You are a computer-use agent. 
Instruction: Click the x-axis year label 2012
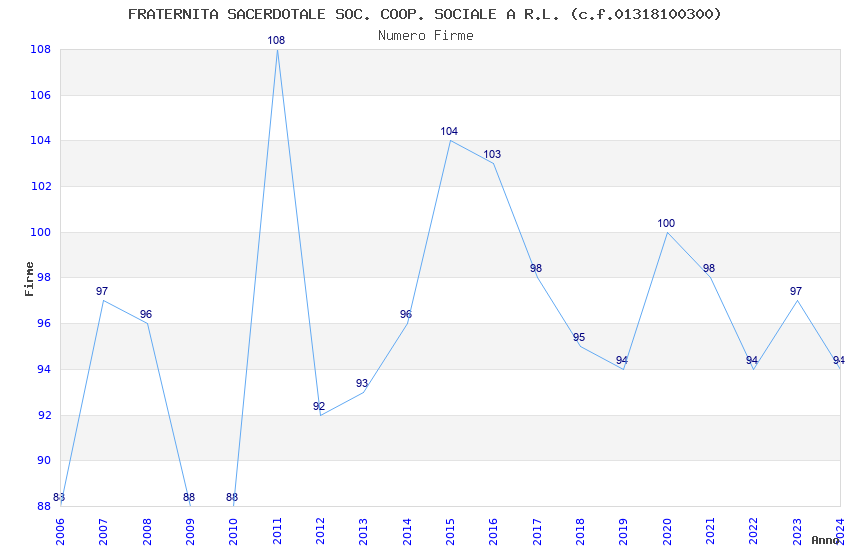tap(320, 531)
